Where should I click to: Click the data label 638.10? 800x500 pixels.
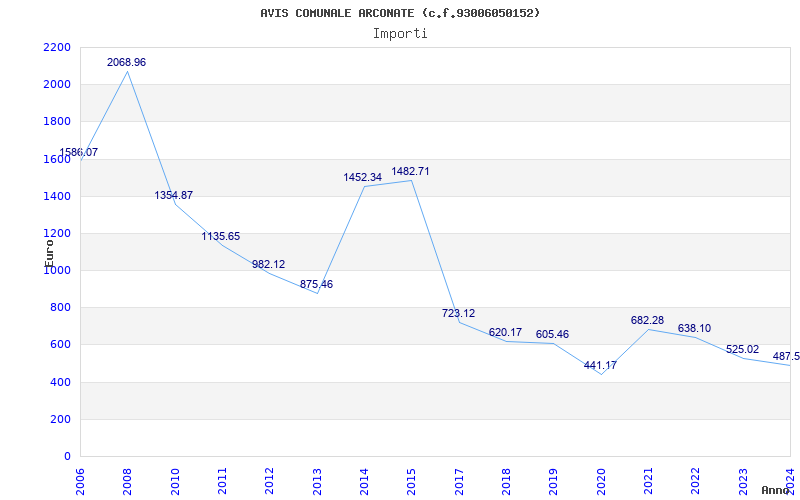(694, 329)
